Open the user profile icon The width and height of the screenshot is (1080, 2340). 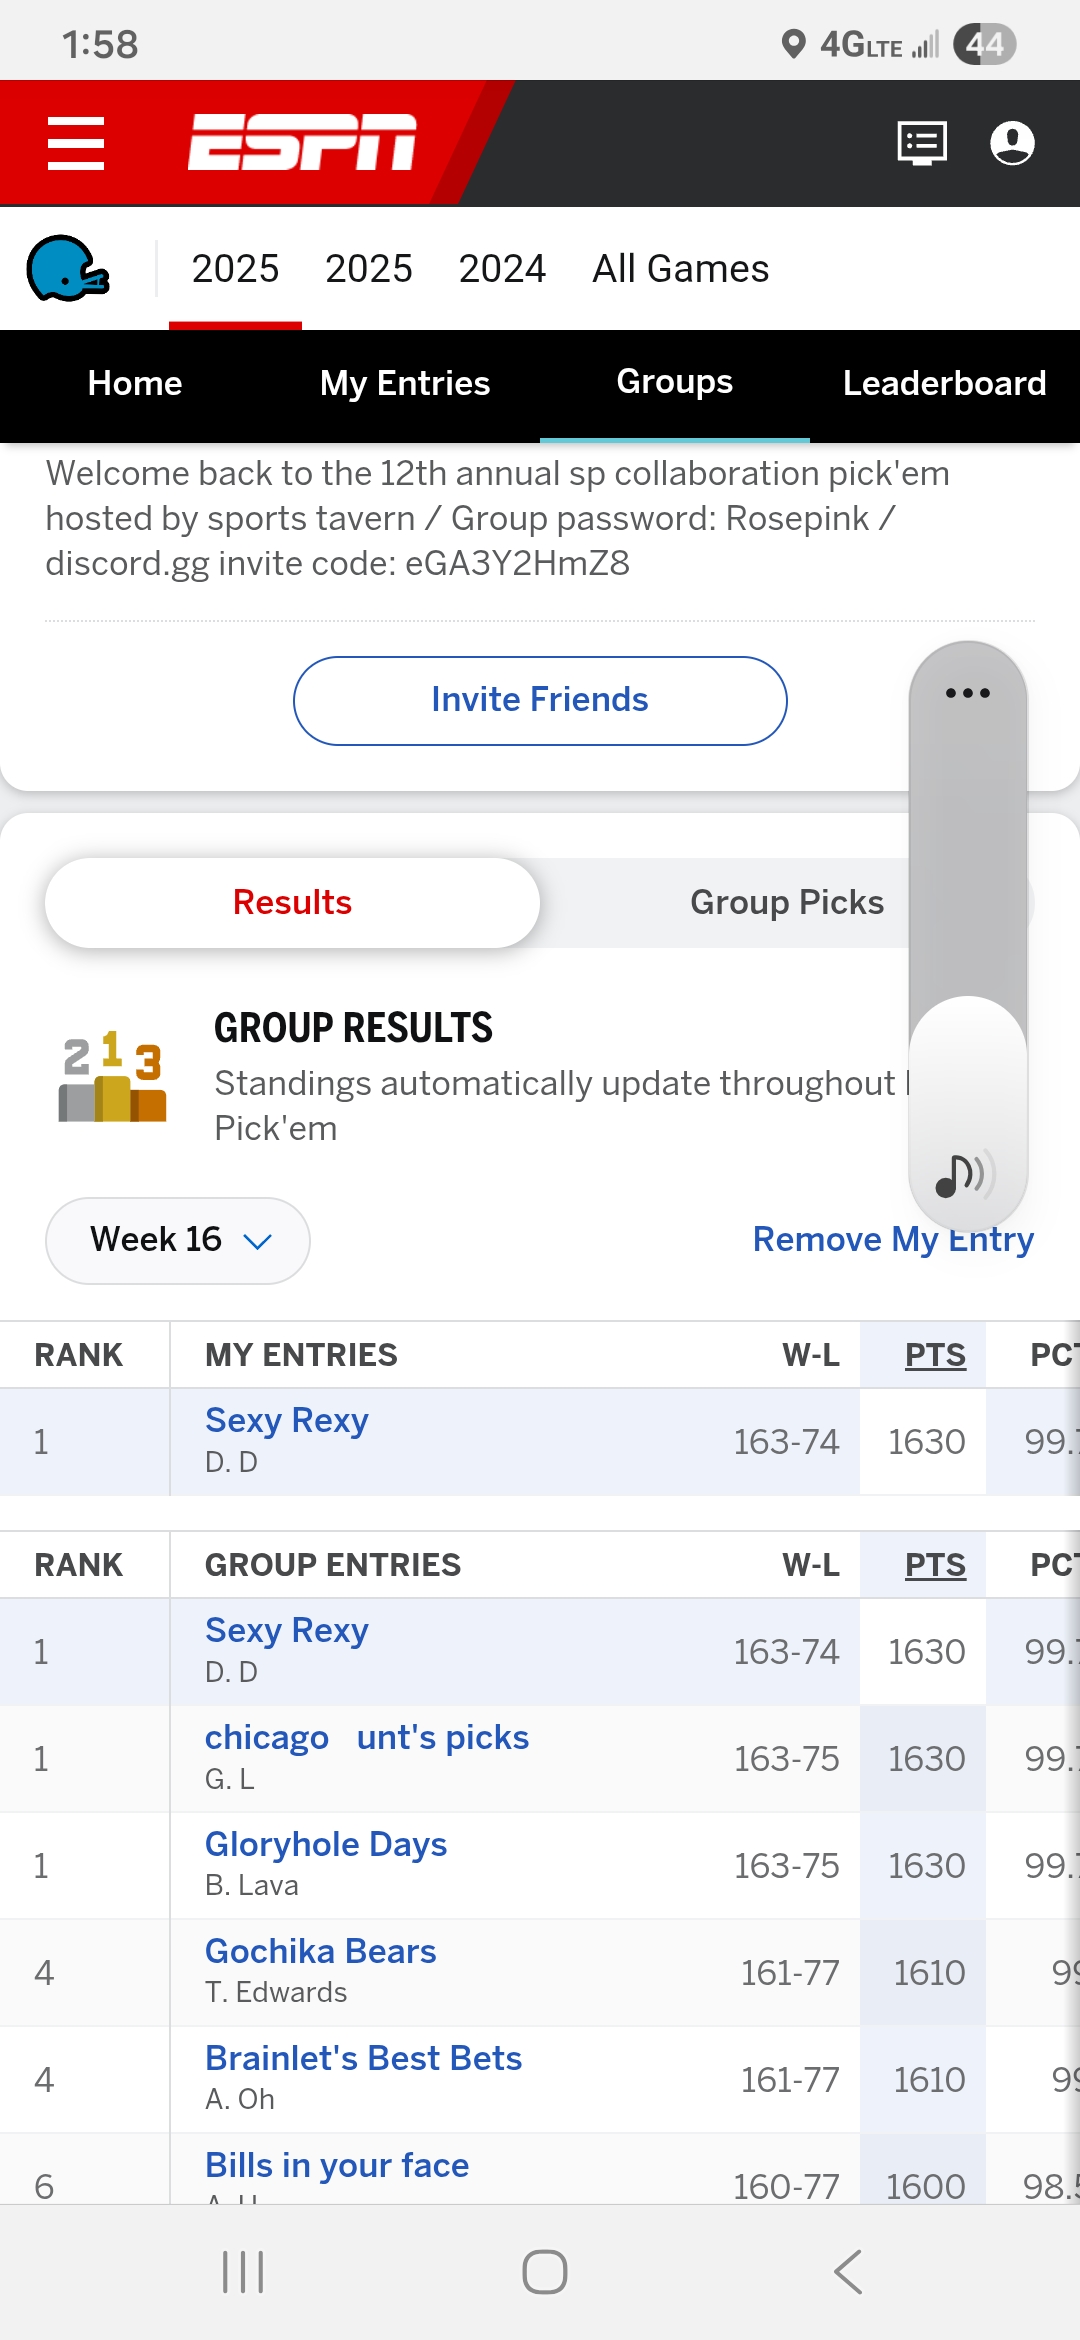(1012, 143)
